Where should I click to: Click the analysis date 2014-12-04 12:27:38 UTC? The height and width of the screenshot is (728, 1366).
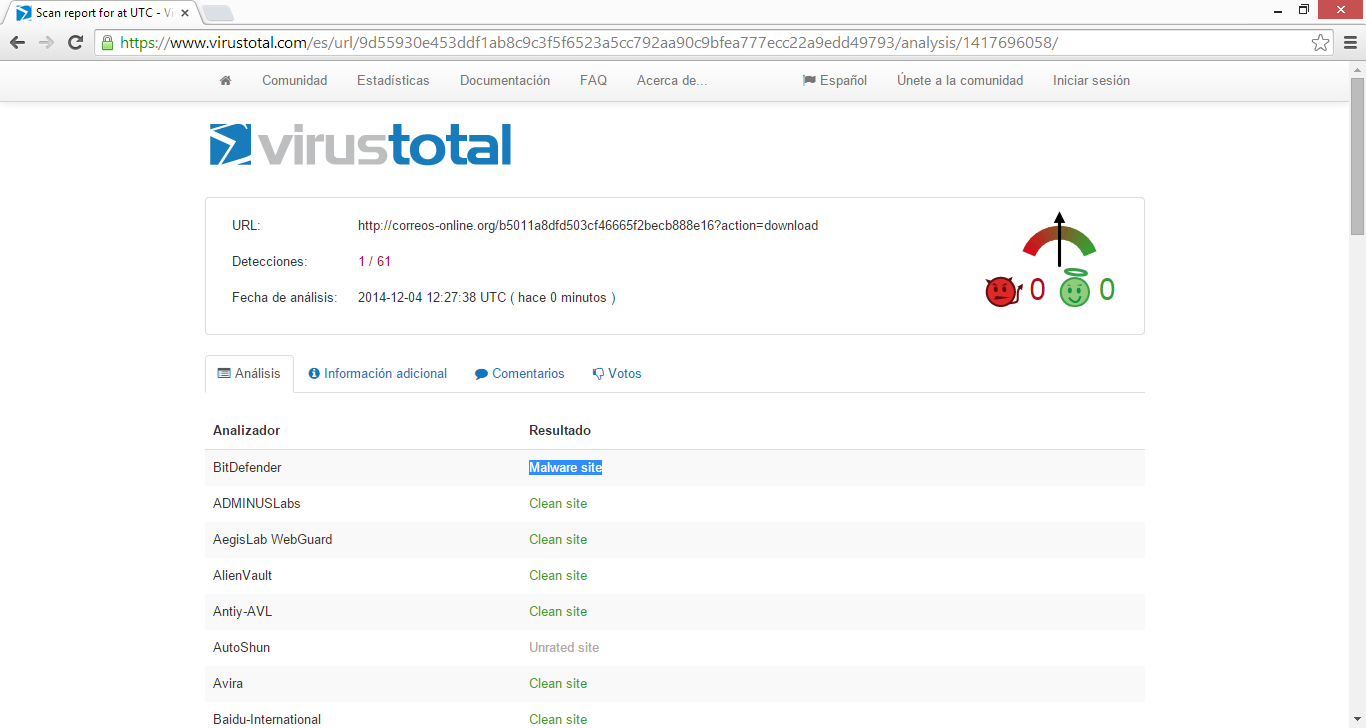click(x=432, y=297)
